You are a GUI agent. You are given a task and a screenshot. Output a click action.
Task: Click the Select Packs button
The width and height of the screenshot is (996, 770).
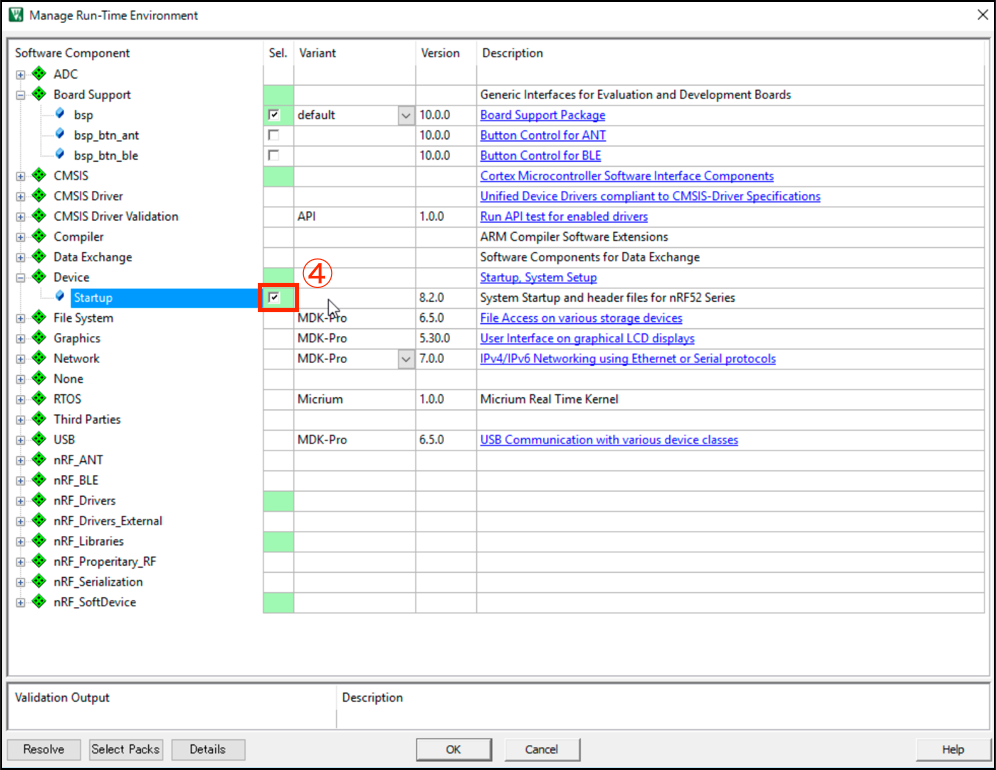tap(126, 749)
